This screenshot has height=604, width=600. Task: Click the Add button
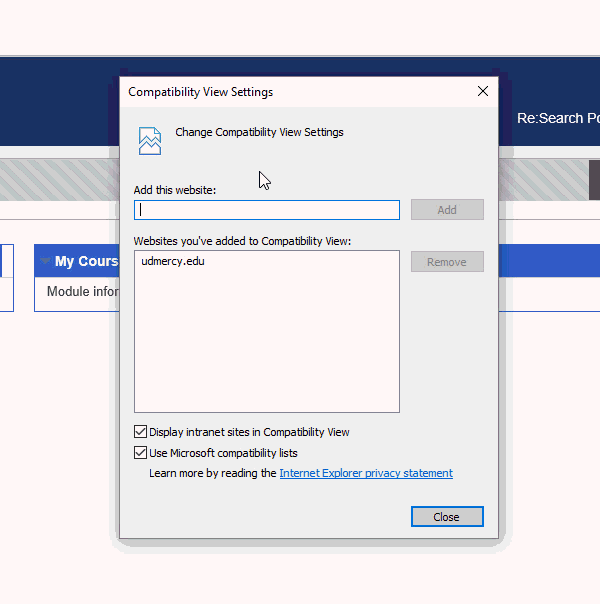click(447, 210)
